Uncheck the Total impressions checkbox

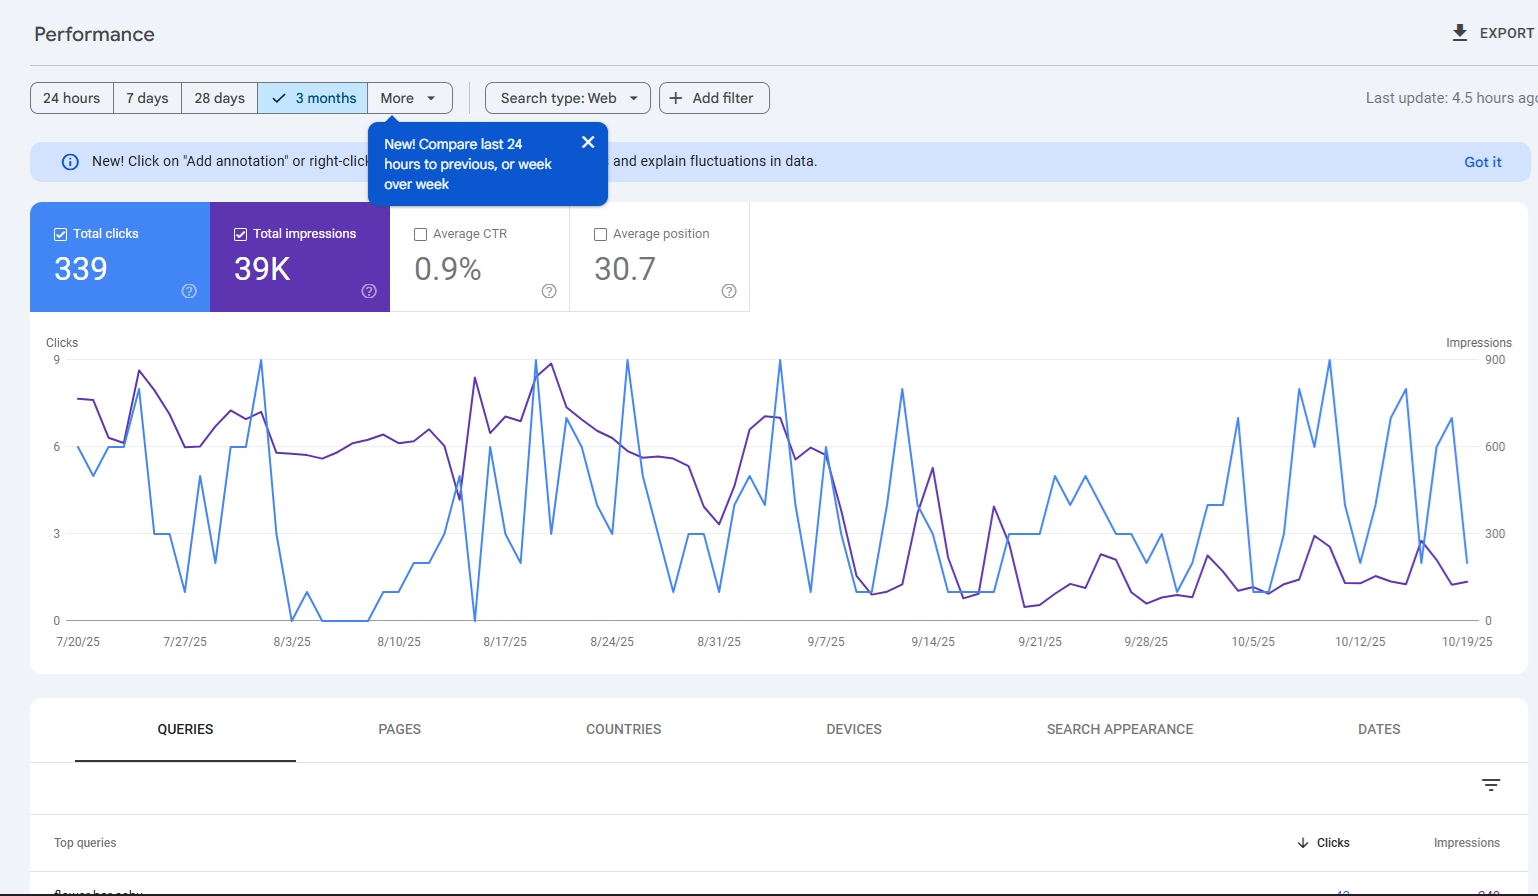[241, 234]
